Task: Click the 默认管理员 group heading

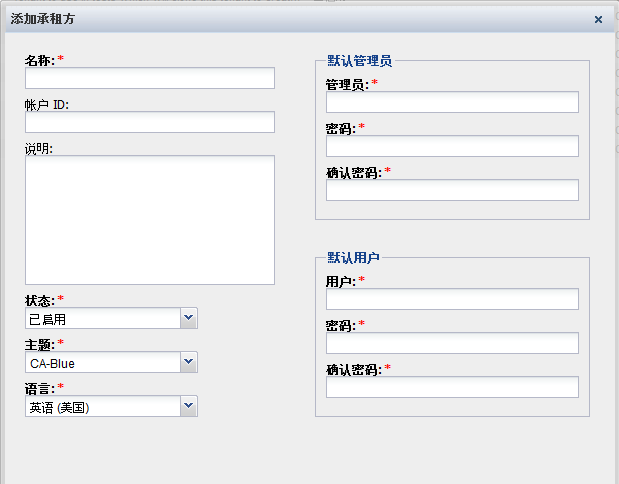Action: pyautogui.click(x=359, y=61)
